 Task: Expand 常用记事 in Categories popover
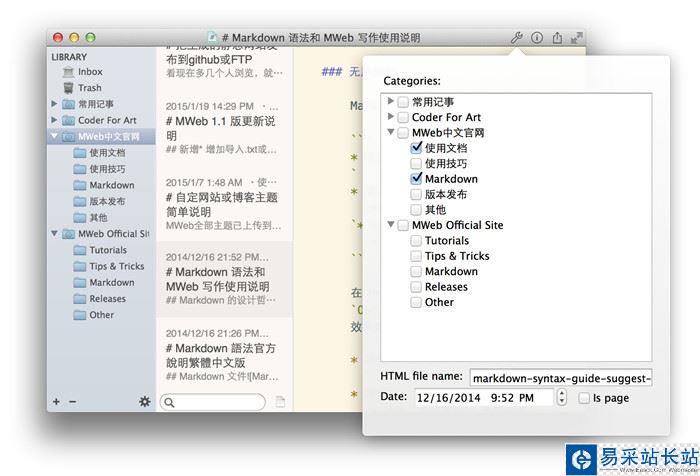[x=391, y=101]
